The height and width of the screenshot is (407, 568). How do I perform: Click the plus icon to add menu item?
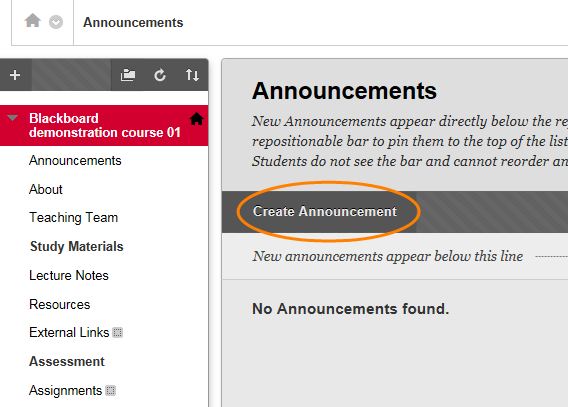15,75
